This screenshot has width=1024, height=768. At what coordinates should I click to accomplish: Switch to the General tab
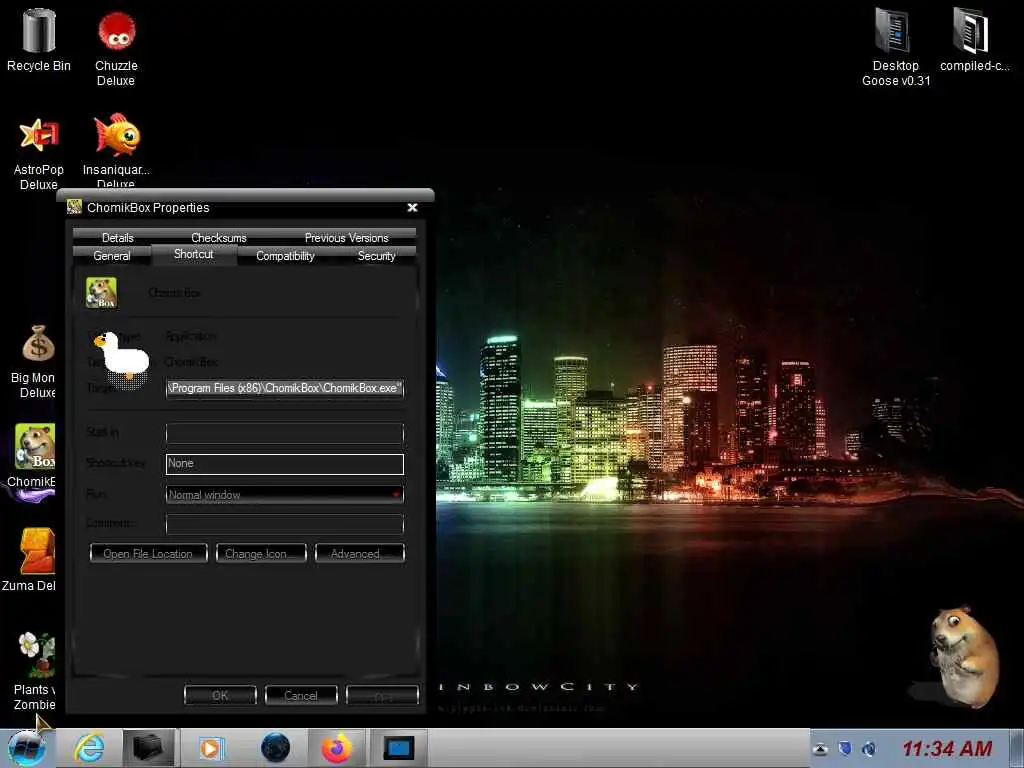tap(112, 256)
